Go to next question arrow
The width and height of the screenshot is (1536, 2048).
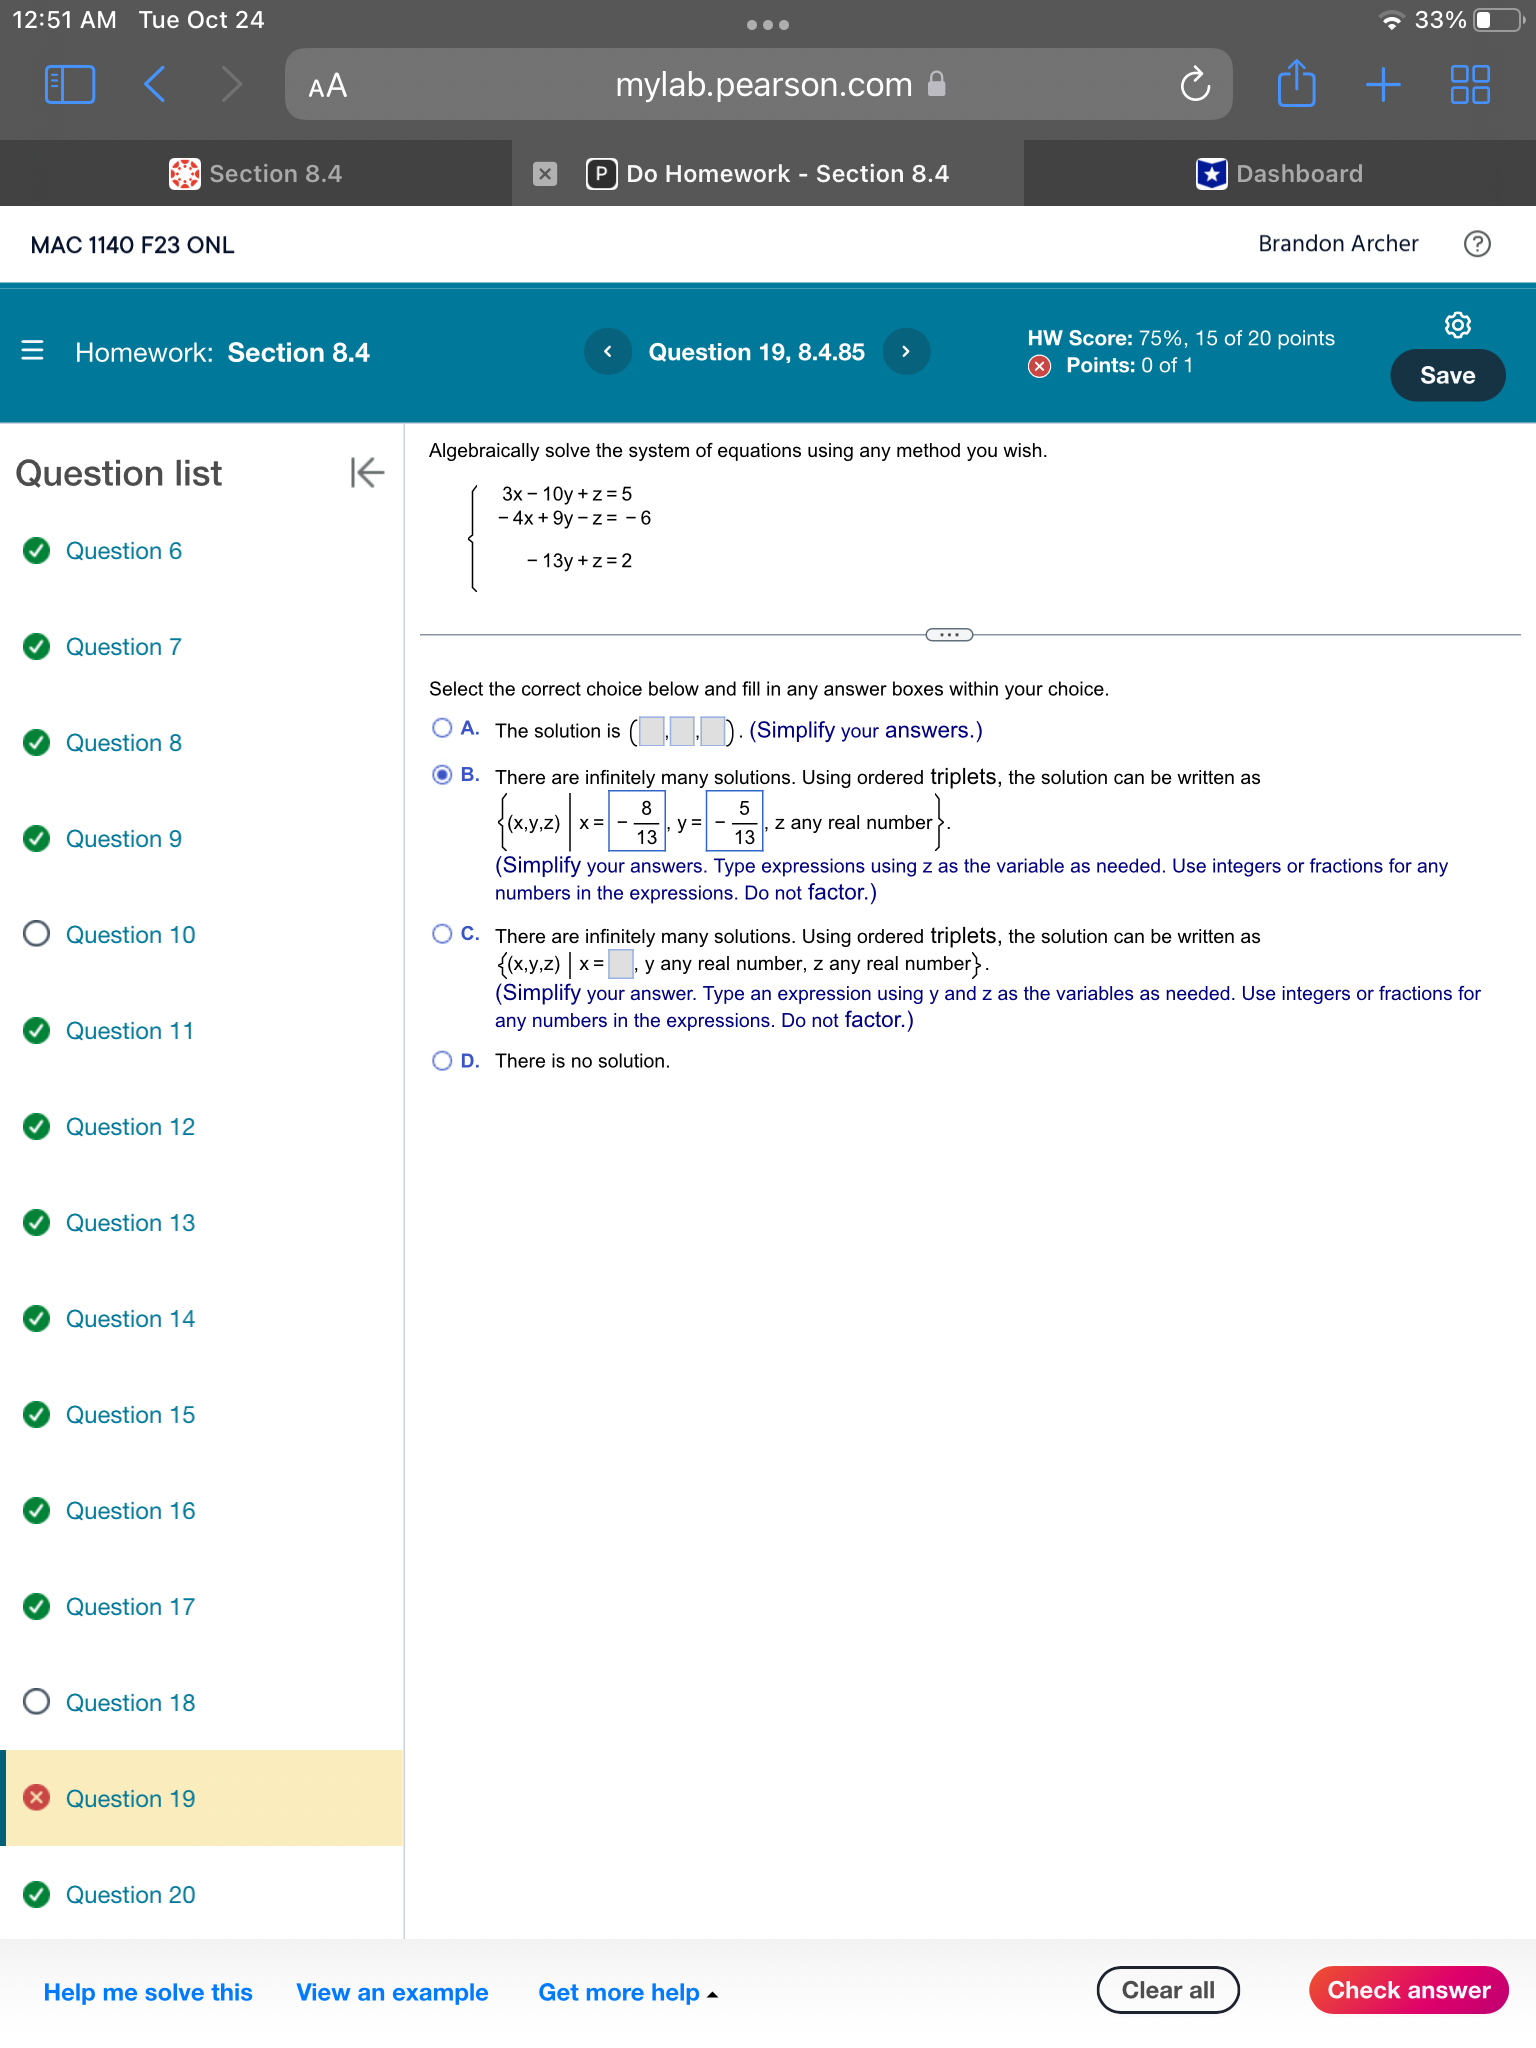point(906,352)
